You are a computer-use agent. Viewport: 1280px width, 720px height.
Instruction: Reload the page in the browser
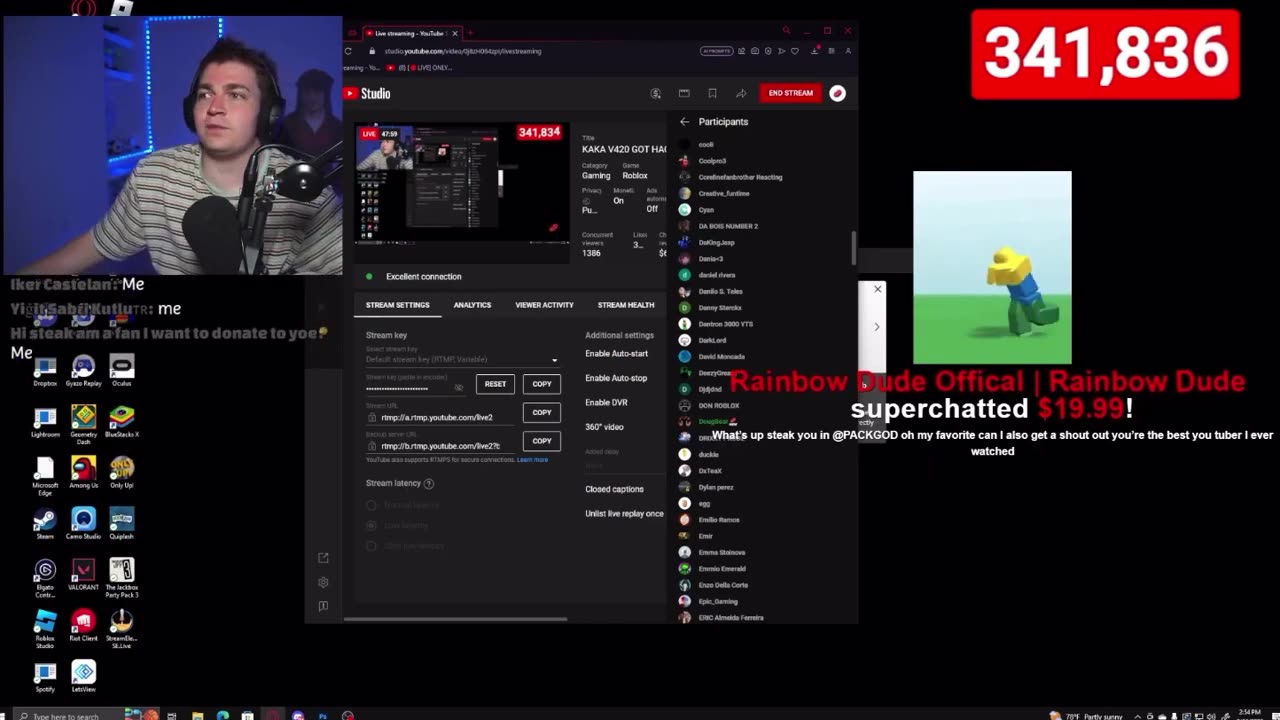click(x=348, y=51)
